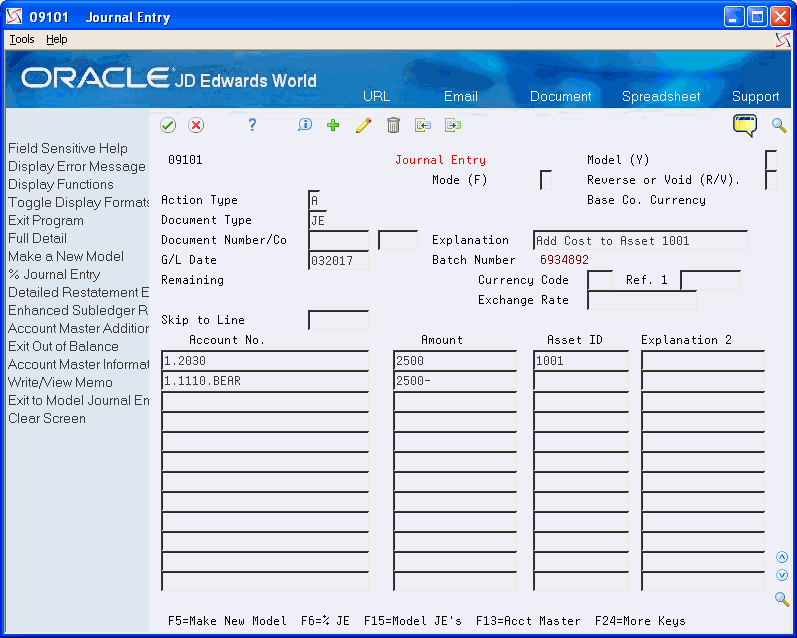Click the G/L Date field
The image size is (797, 638).
[338, 261]
